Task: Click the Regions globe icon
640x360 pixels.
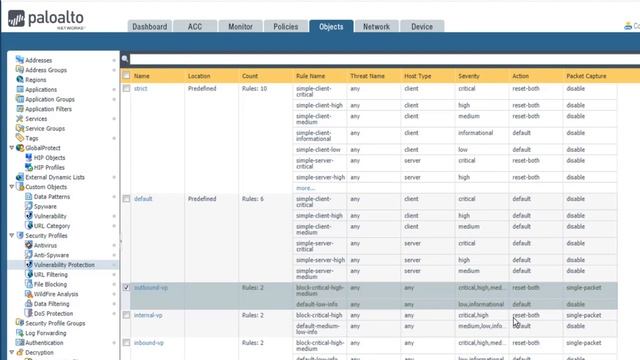Action: point(20,79)
